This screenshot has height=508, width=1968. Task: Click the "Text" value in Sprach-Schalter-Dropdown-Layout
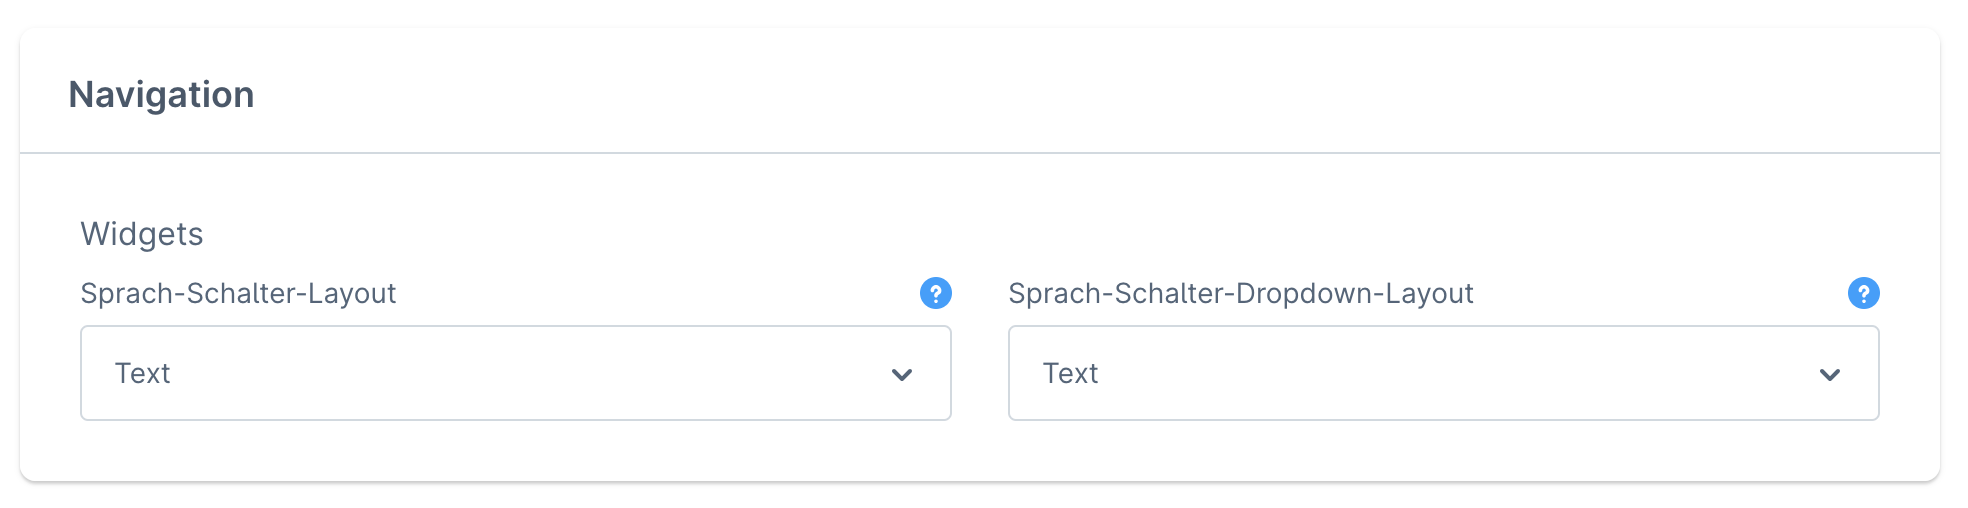point(1071,373)
